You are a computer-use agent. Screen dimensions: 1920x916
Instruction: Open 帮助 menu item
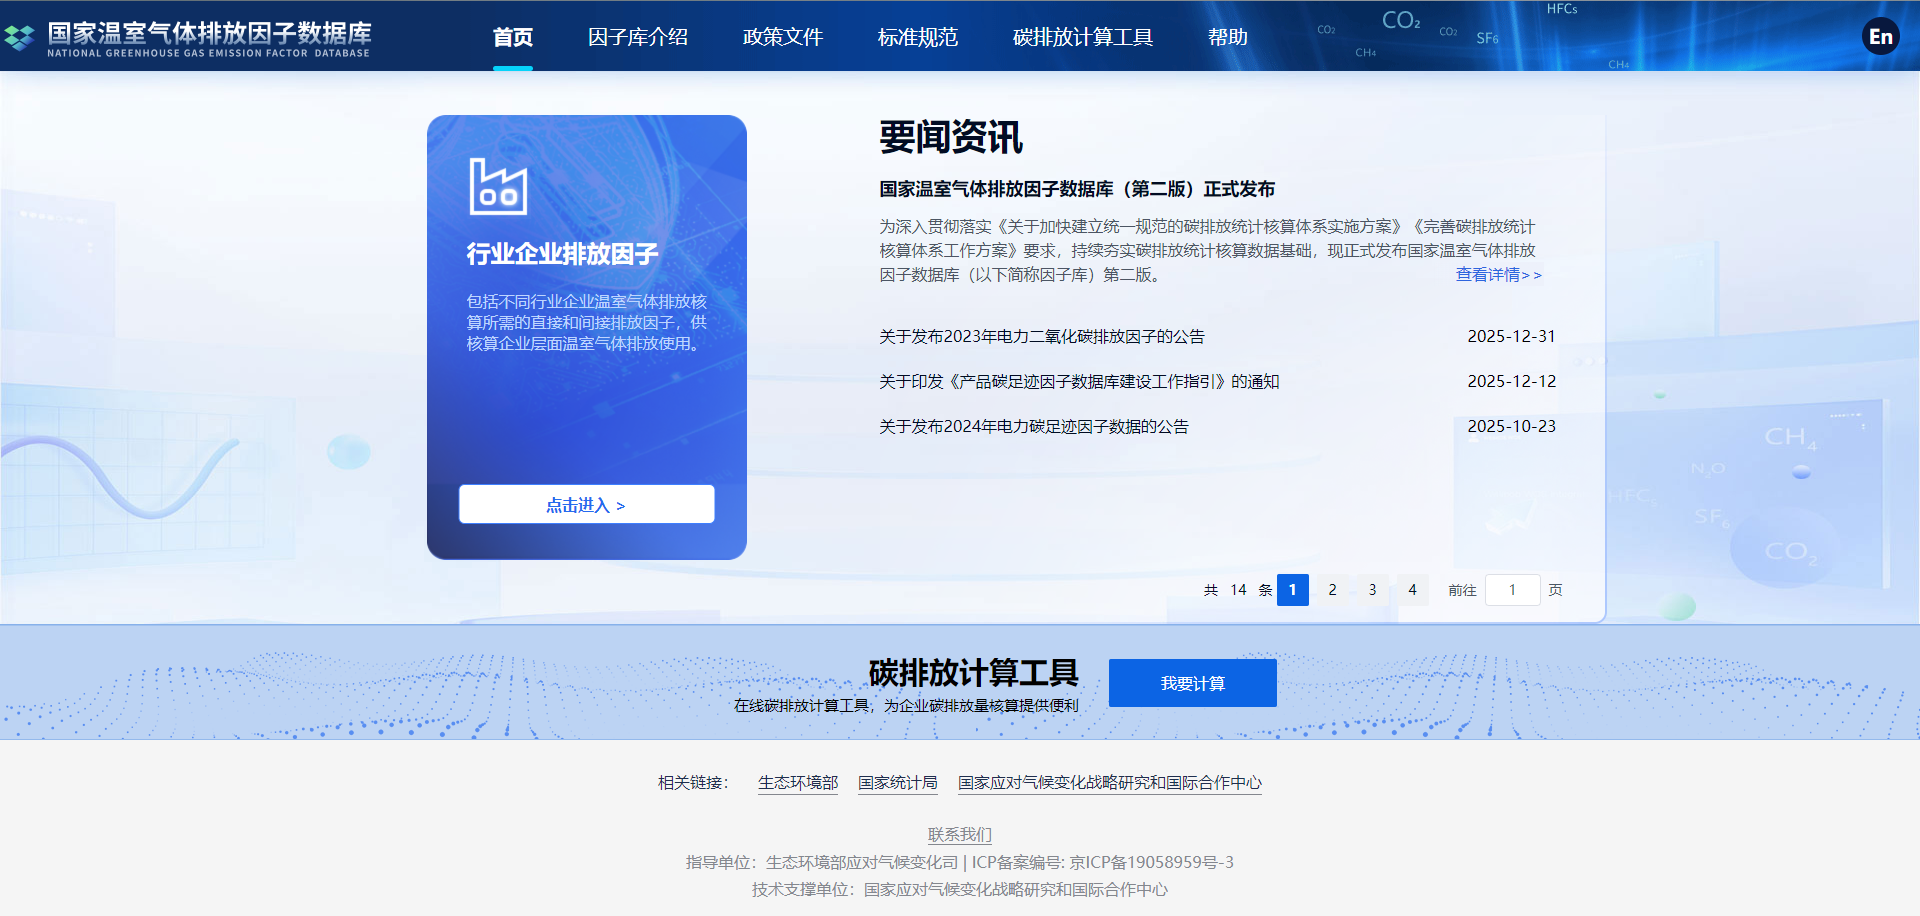1228,37
